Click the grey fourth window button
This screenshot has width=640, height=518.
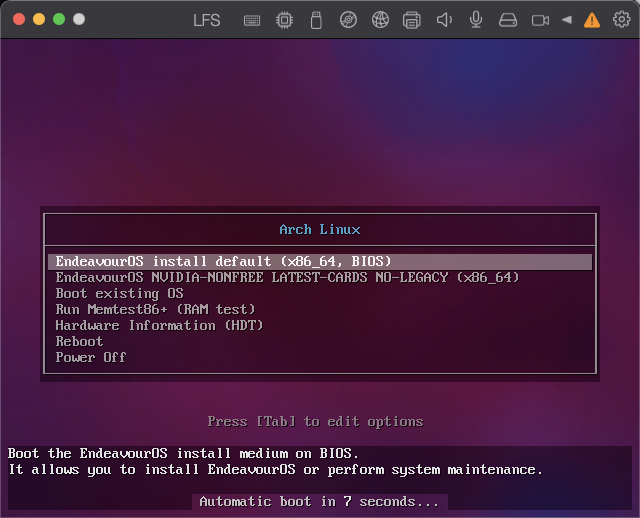point(79,19)
